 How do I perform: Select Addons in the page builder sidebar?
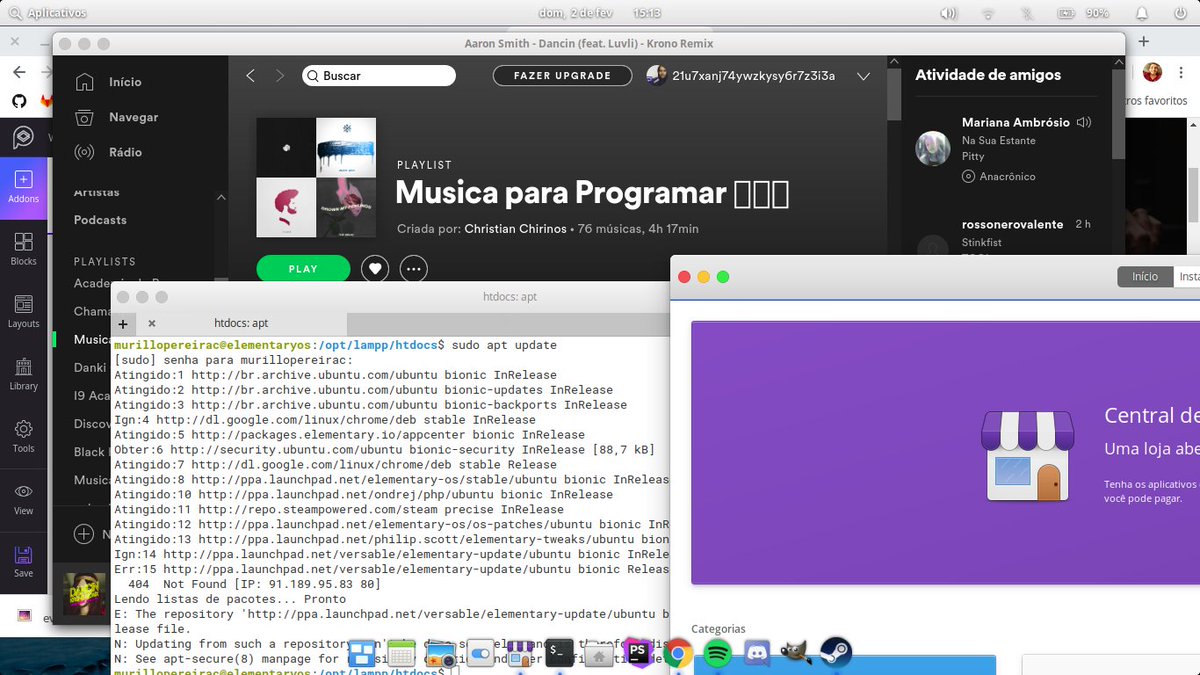[23, 187]
